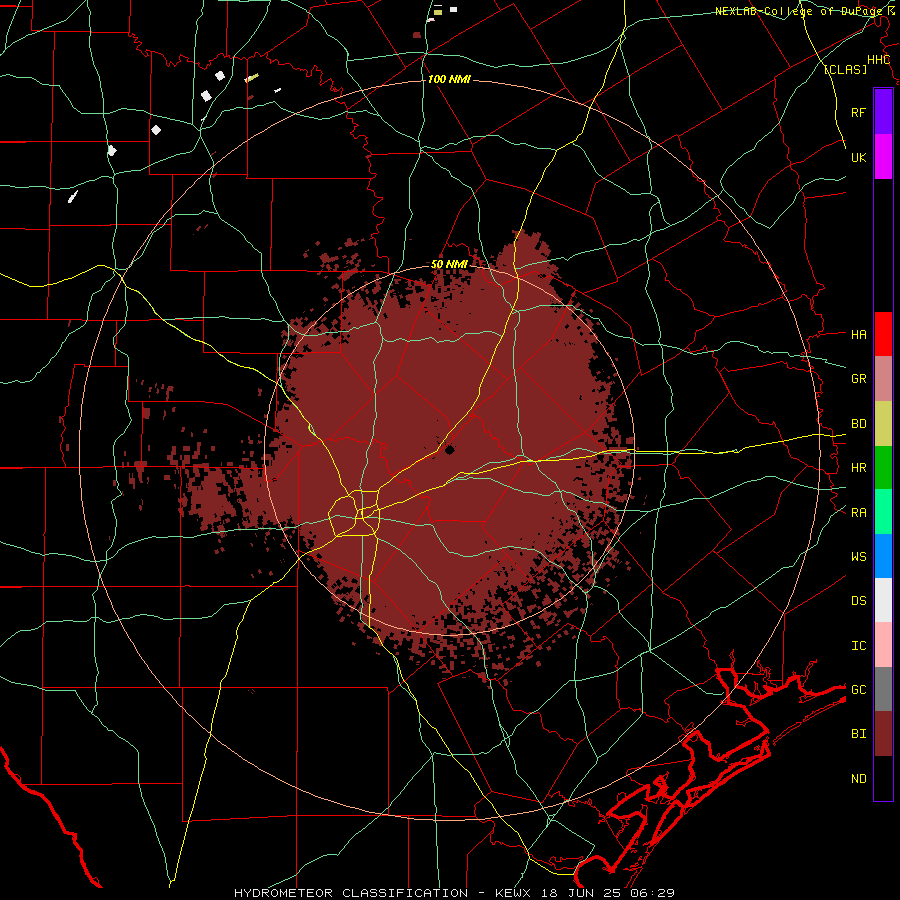Click the HHC product label
This screenshot has height=900, width=900.
pyautogui.click(x=879, y=60)
